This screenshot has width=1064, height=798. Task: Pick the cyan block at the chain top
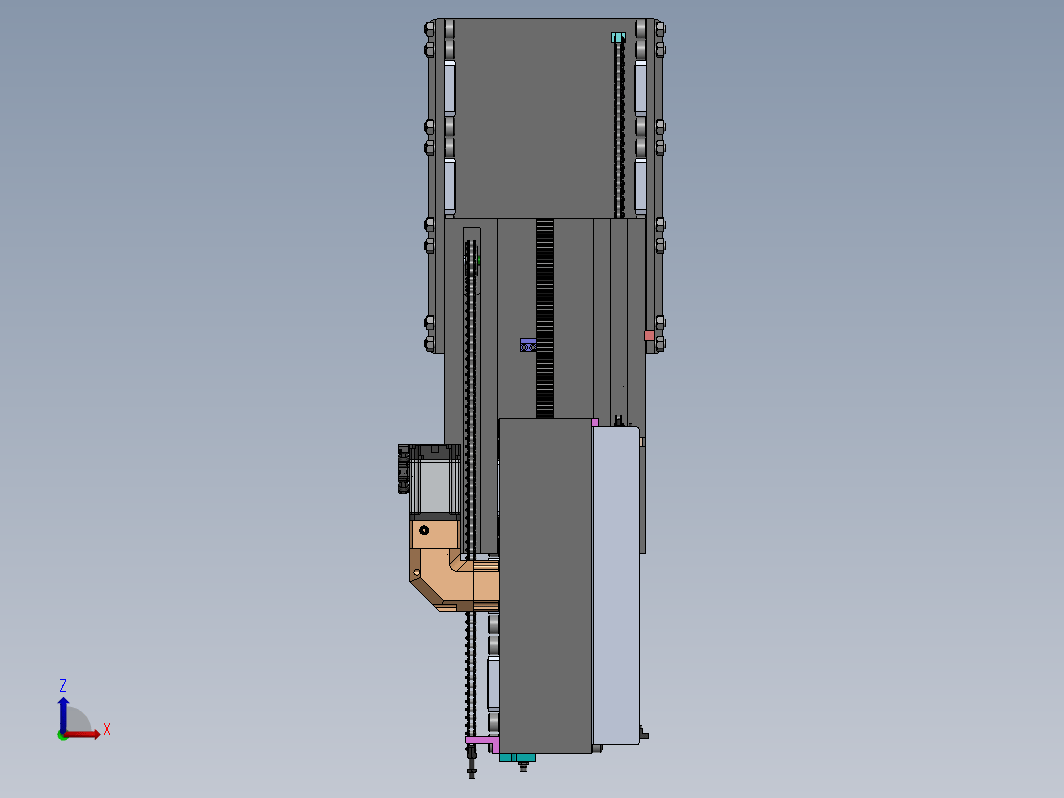pyautogui.click(x=618, y=37)
